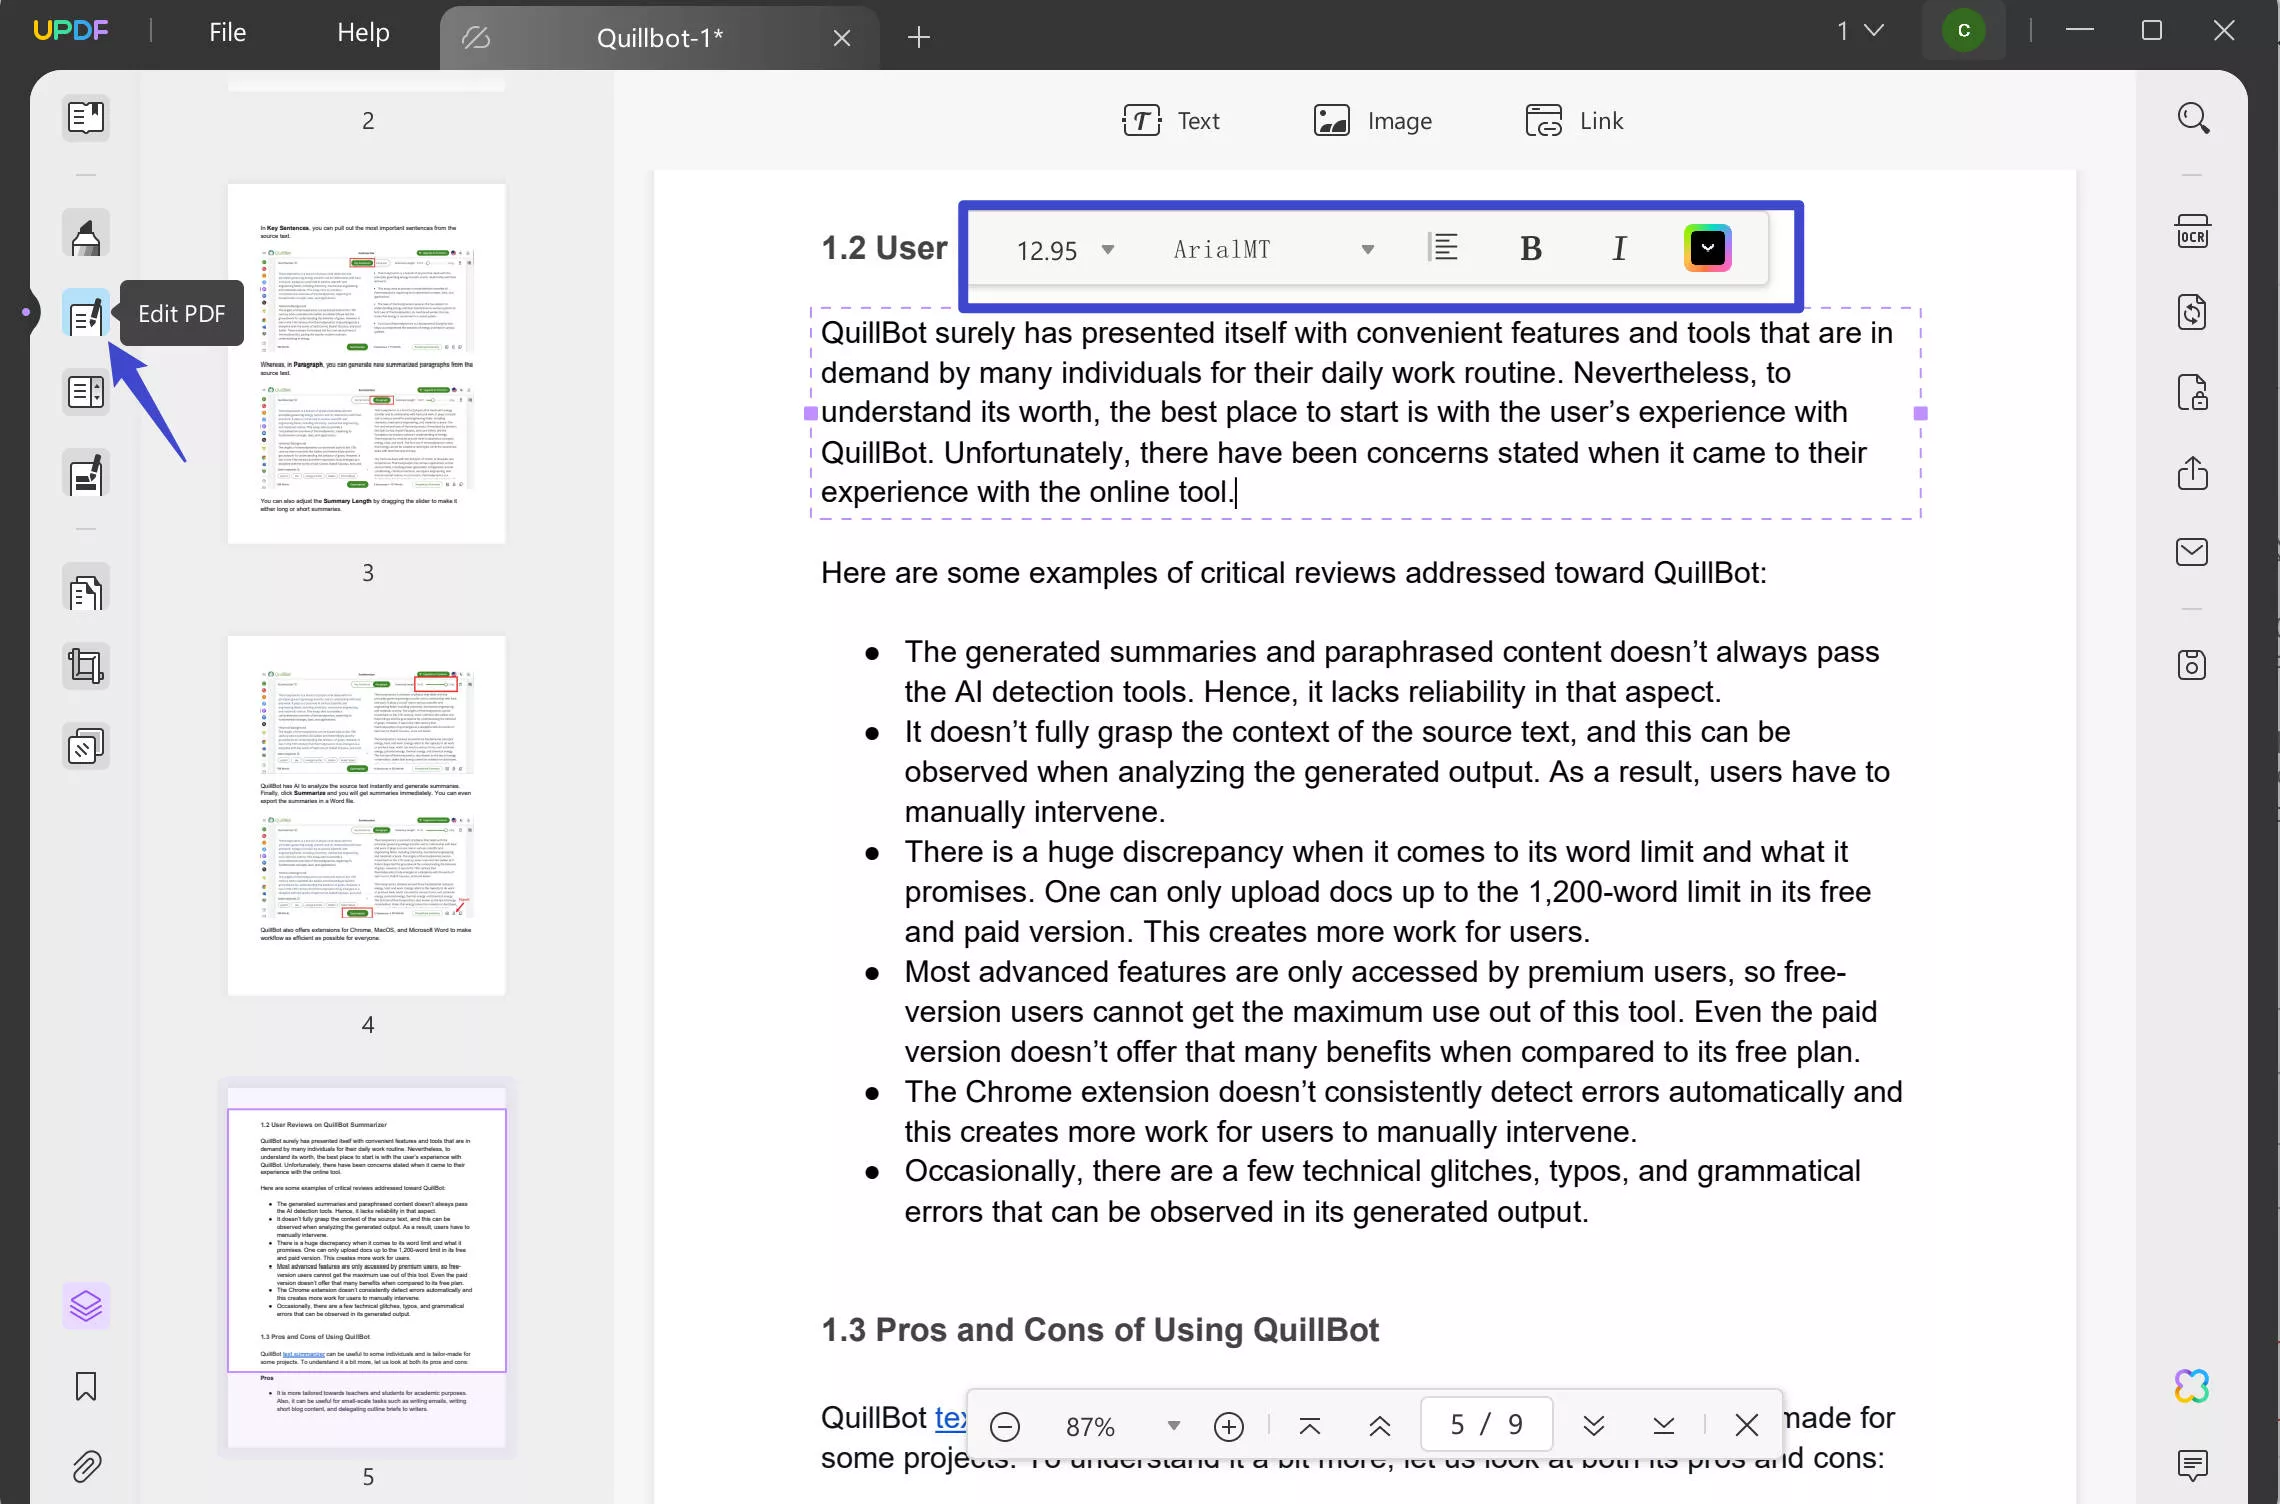Share the document via the share icon
The width and height of the screenshot is (2280, 1504).
tap(2193, 474)
